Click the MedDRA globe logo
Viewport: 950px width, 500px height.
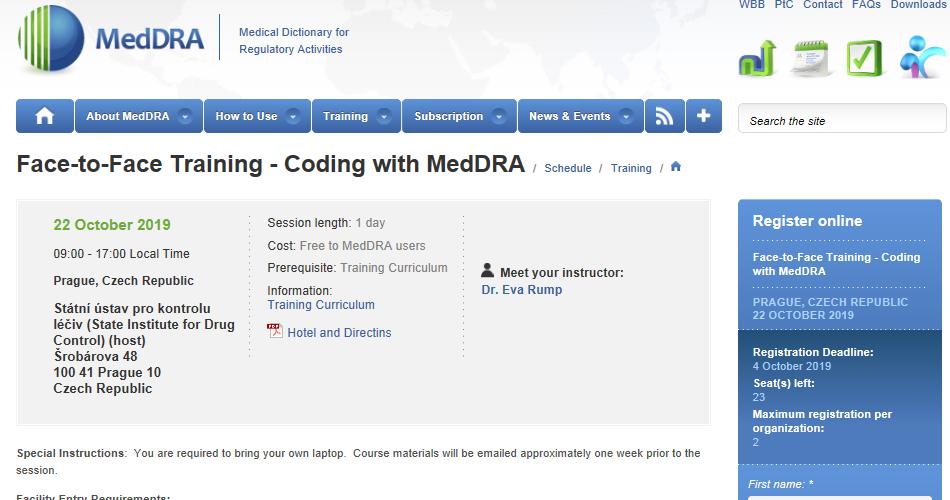[51, 38]
